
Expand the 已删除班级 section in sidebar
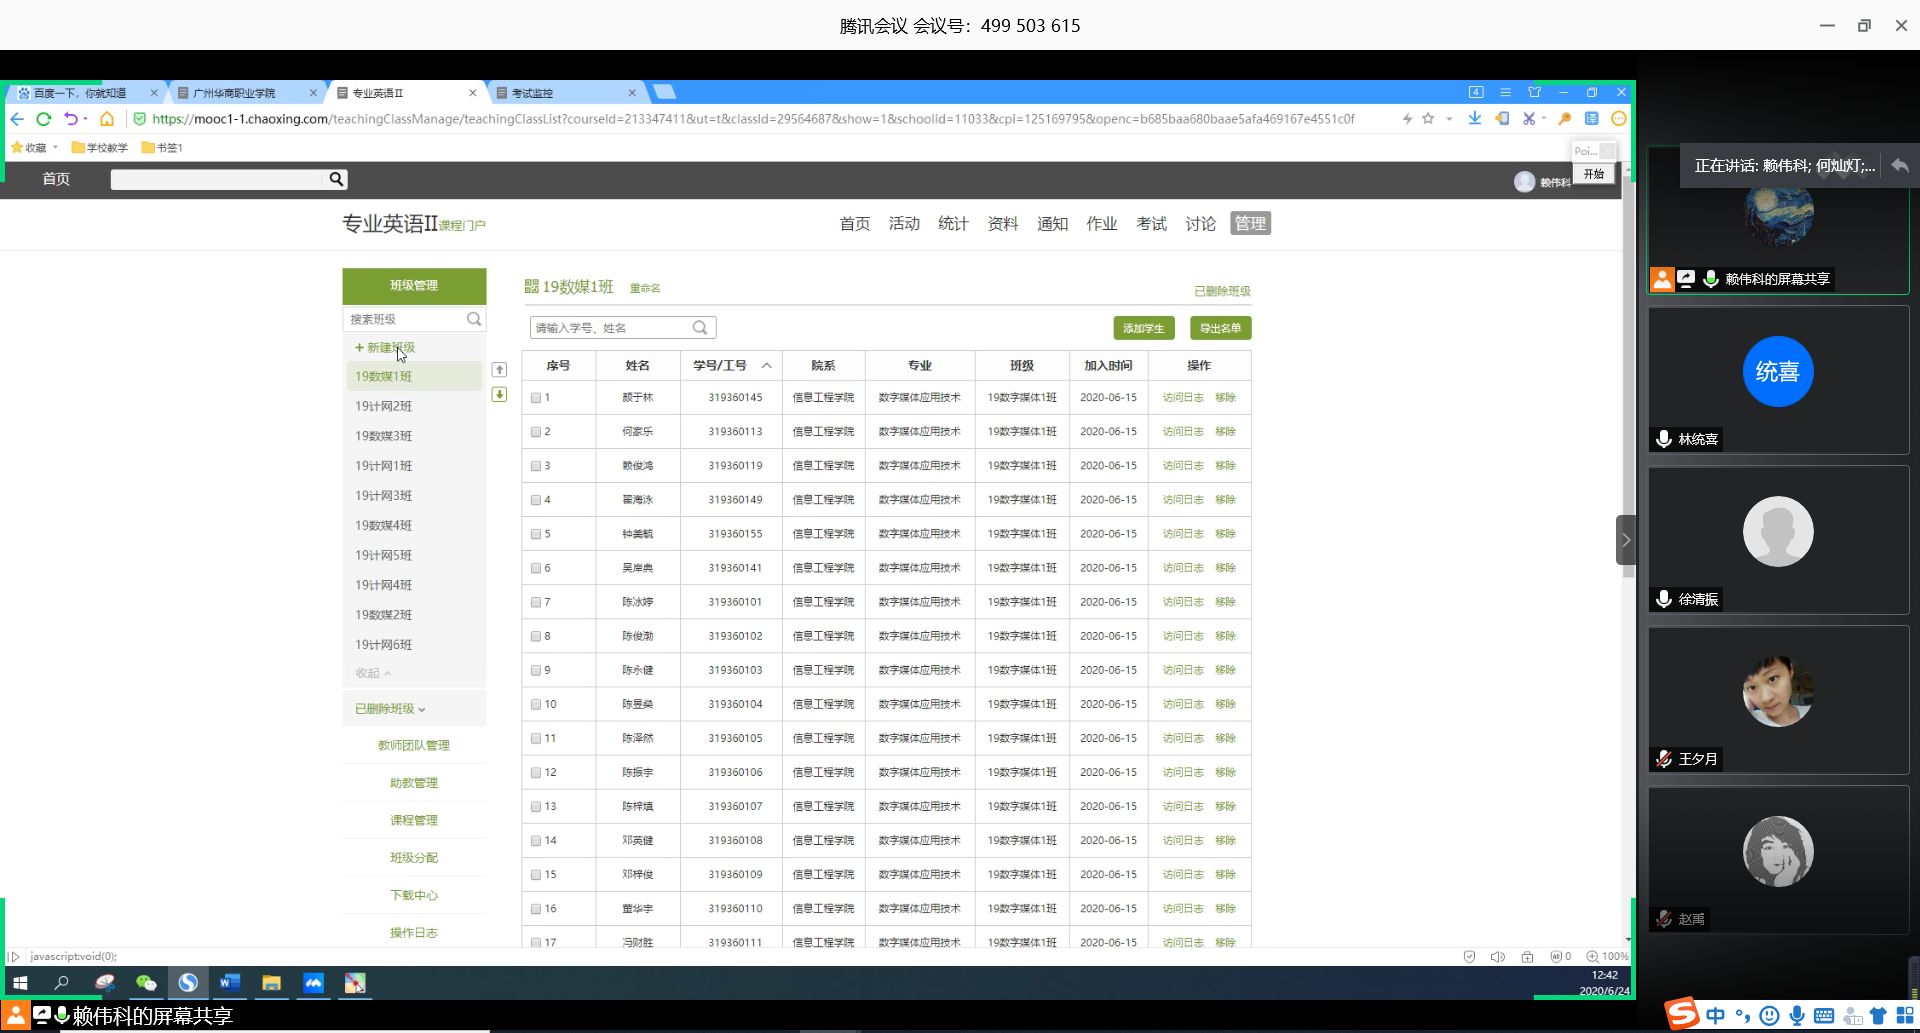(390, 709)
